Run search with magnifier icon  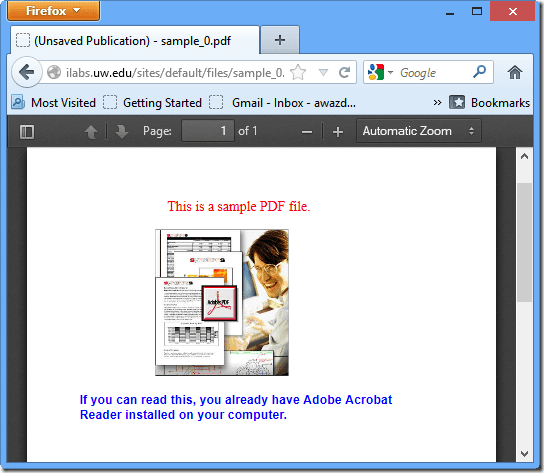coord(479,72)
